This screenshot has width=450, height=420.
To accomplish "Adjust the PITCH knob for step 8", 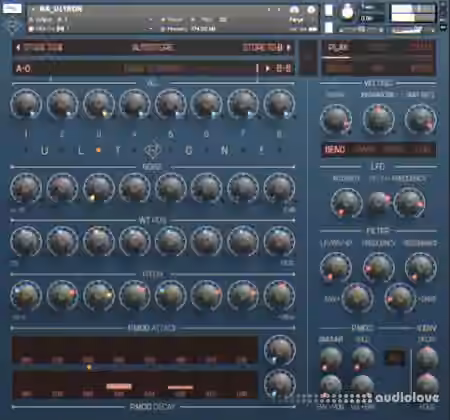I will pyautogui.click(x=279, y=296).
